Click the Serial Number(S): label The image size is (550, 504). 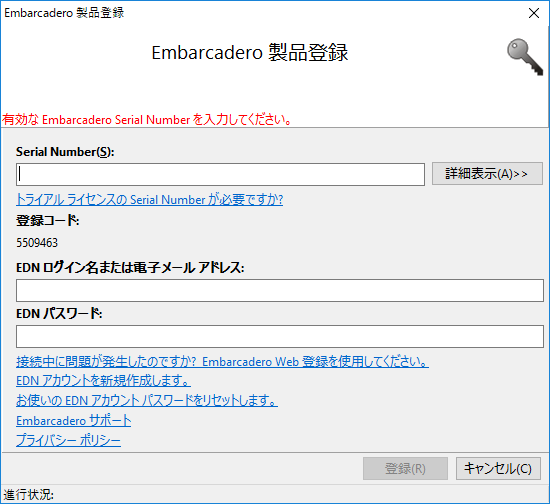pos(65,152)
